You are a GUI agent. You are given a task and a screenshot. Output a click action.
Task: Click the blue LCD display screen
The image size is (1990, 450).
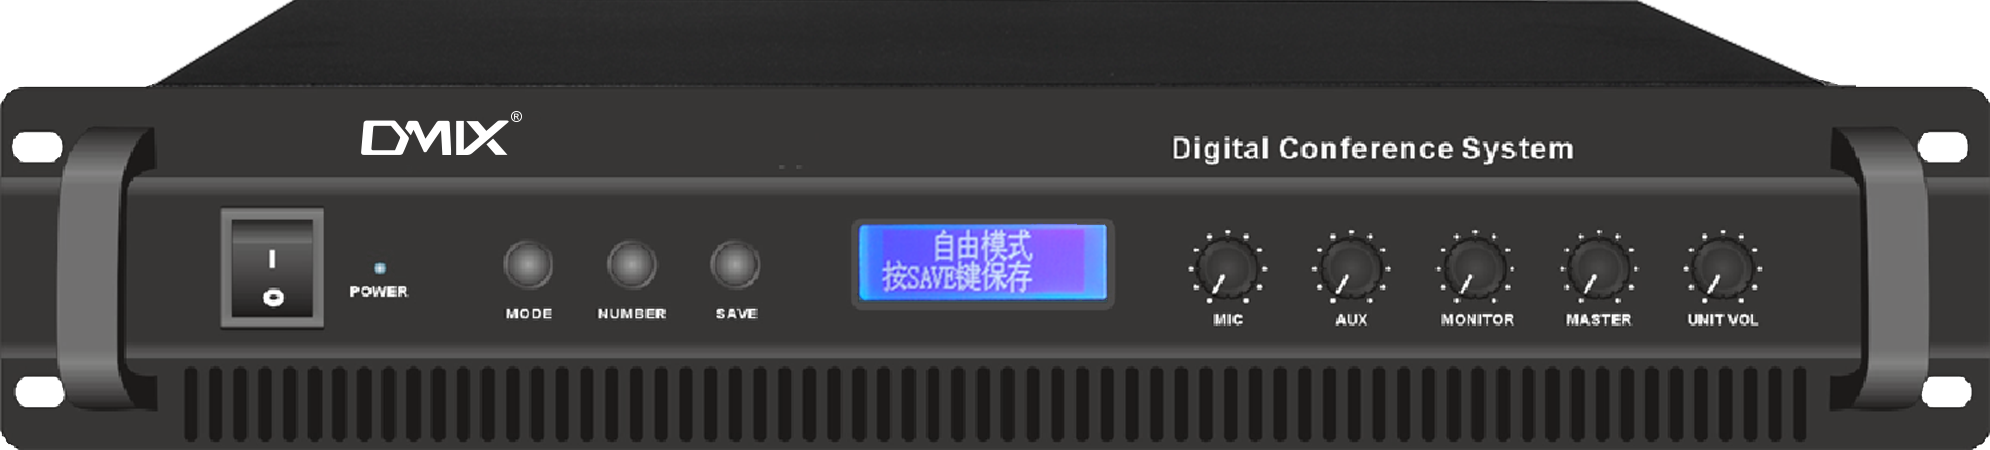983,263
